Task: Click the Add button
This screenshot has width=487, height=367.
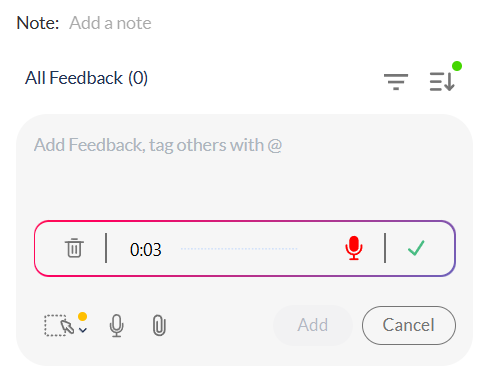Action: click(313, 325)
